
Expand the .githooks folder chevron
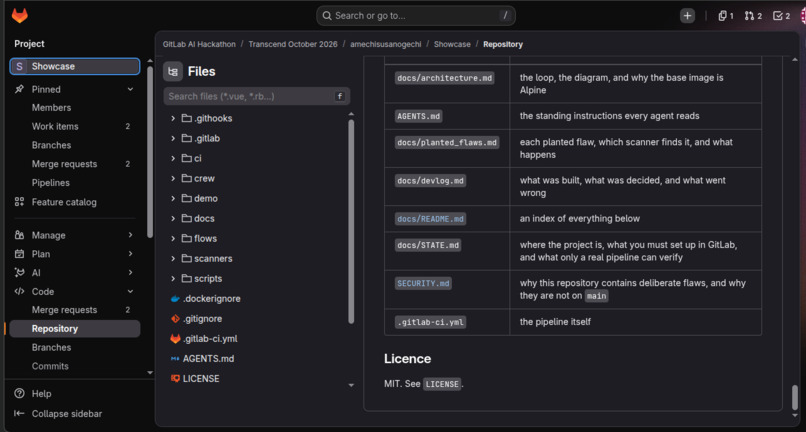(x=173, y=118)
